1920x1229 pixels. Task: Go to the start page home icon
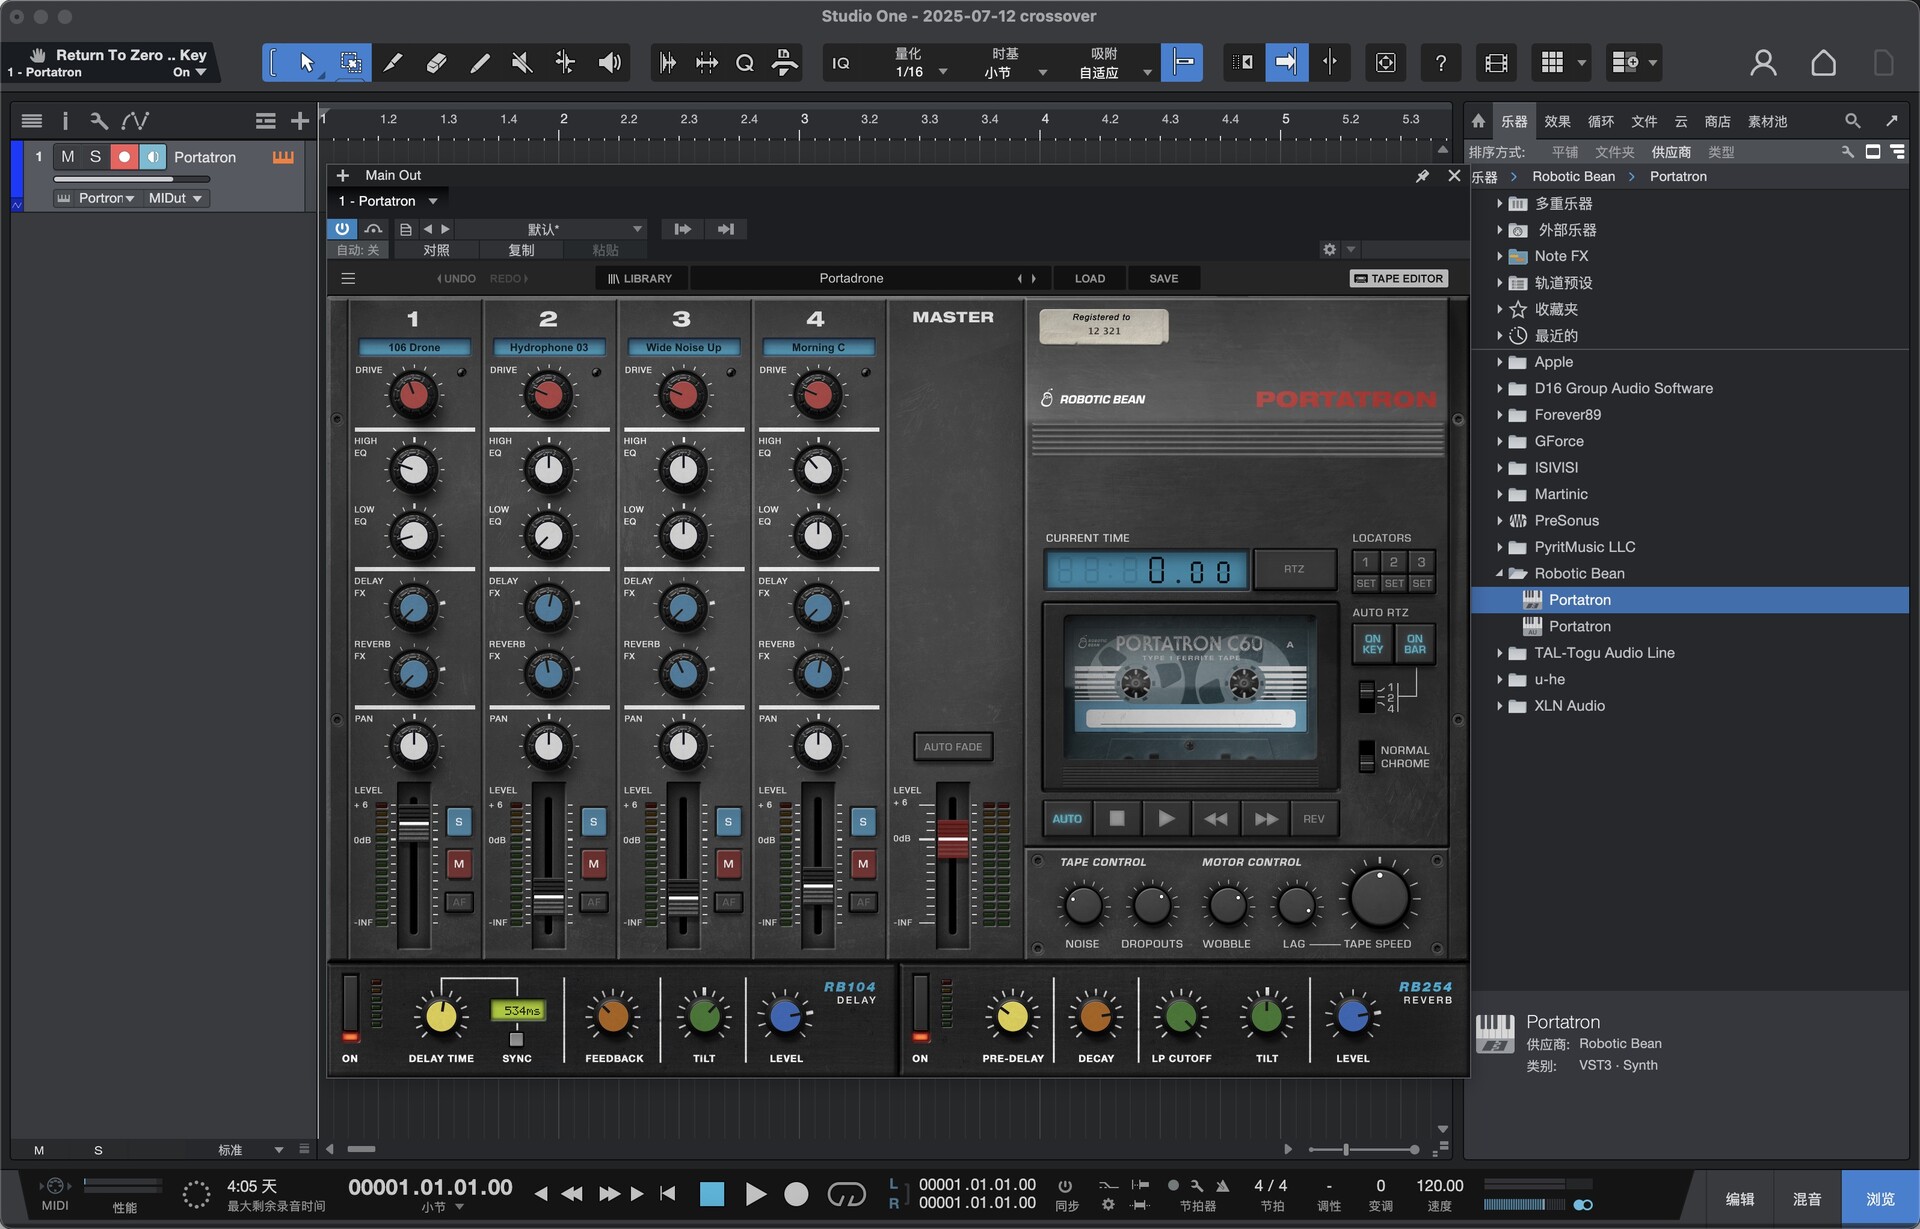[x=1823, y=63]
